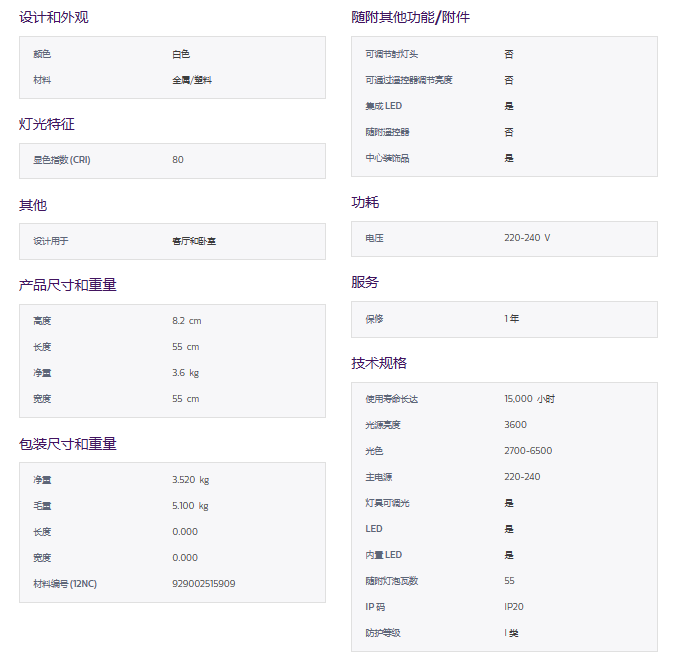The height and width of the screenshot is (662, 674).
Task: Select the packaging net weight '3.520 kg'
Action: (191, 480)
